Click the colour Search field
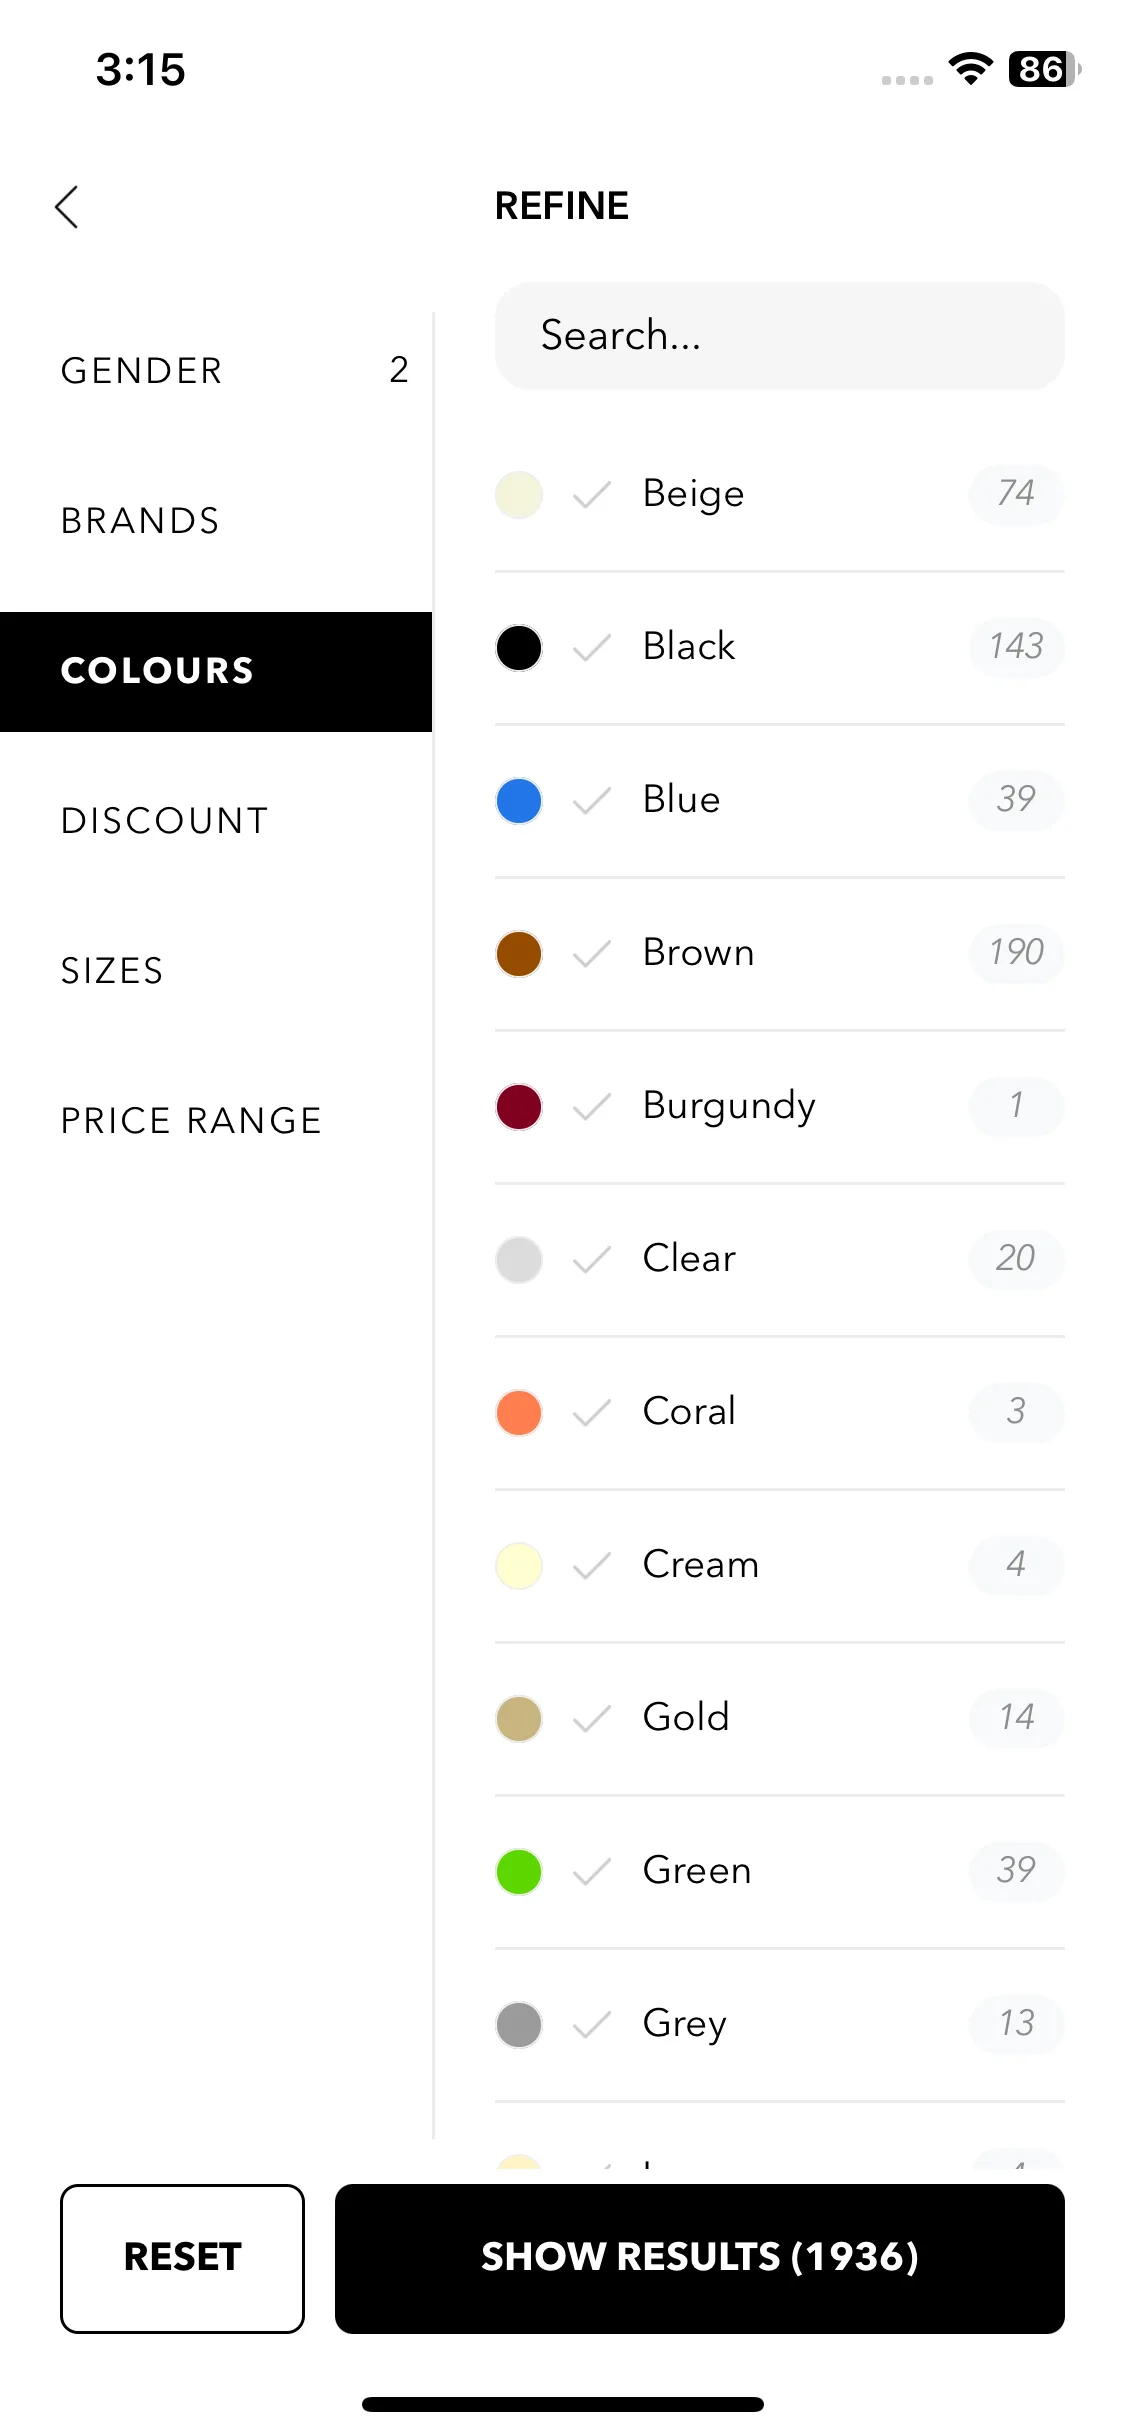The image size is (1125, 2436). (780, 336)
